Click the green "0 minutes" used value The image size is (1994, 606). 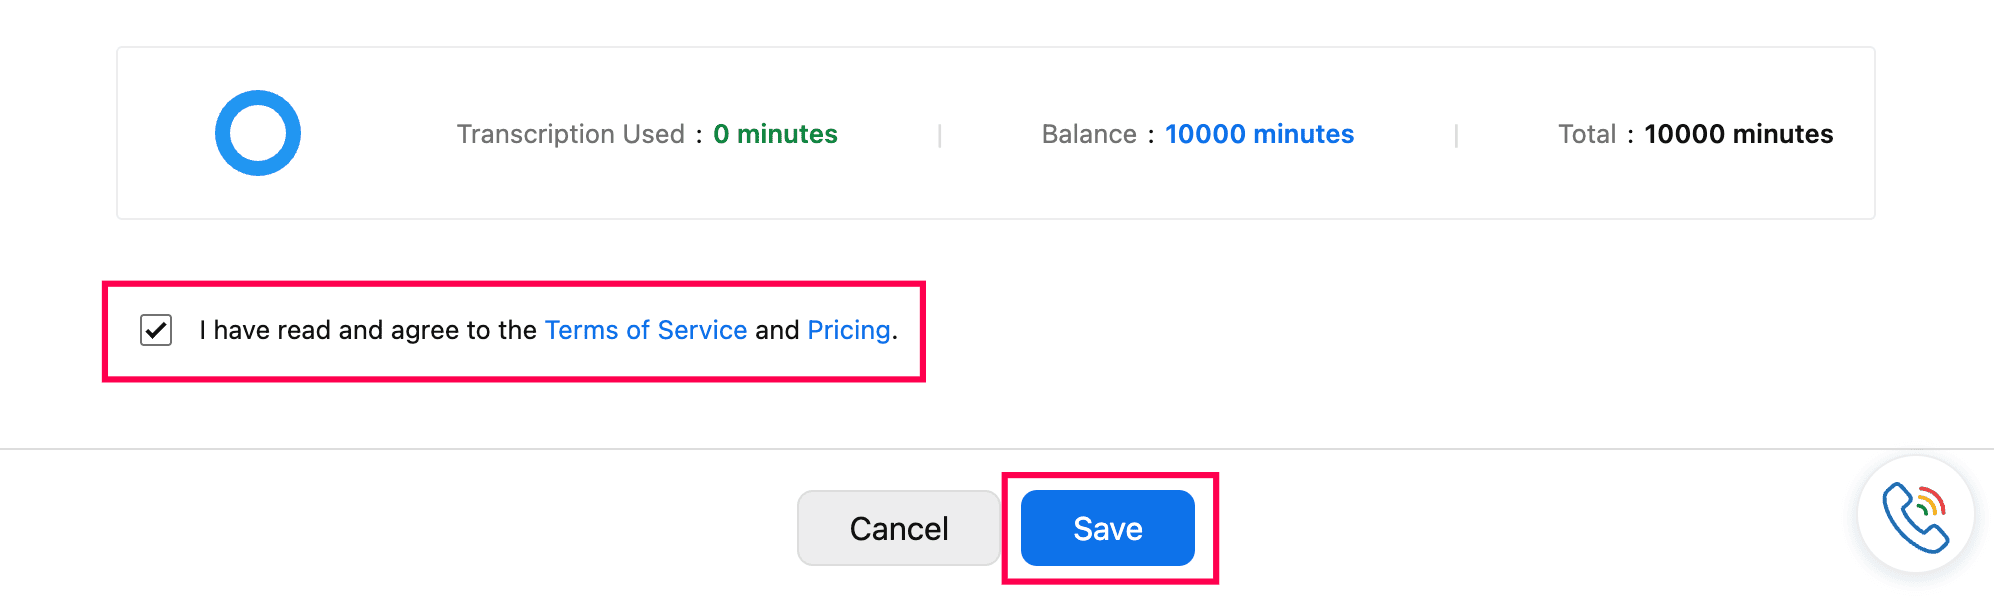coord(775,134)
